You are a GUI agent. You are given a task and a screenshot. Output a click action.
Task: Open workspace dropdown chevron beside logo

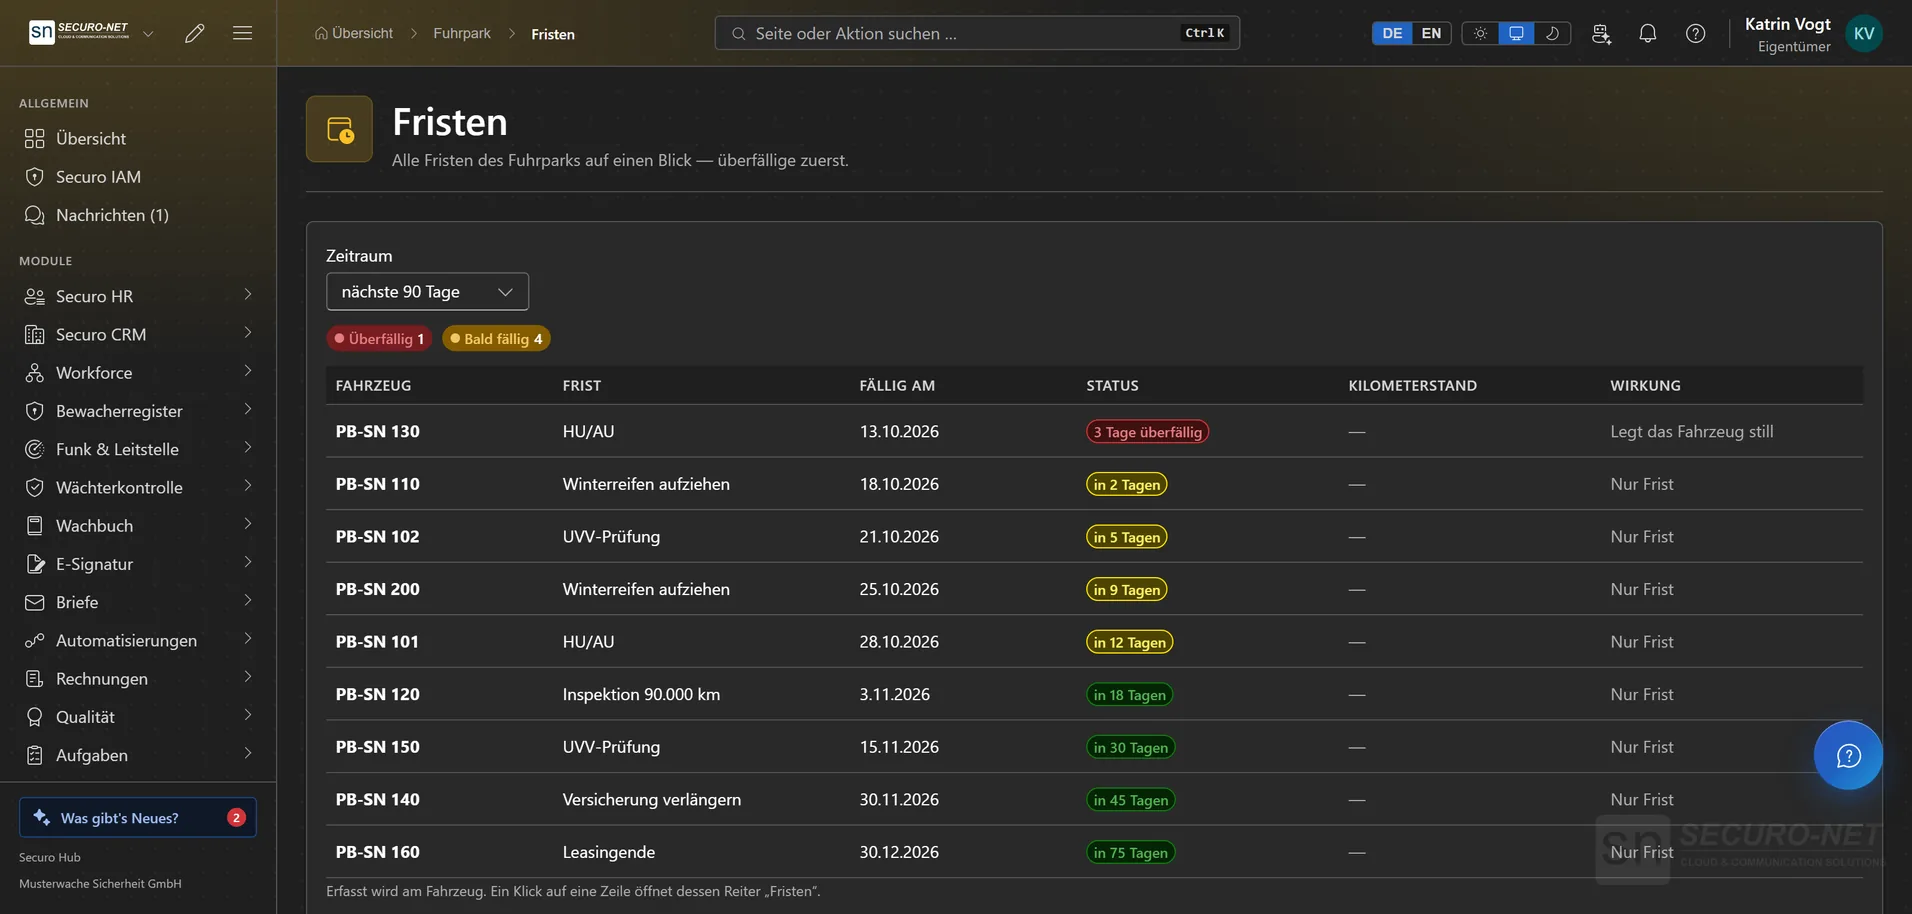(x=148, y=33)
